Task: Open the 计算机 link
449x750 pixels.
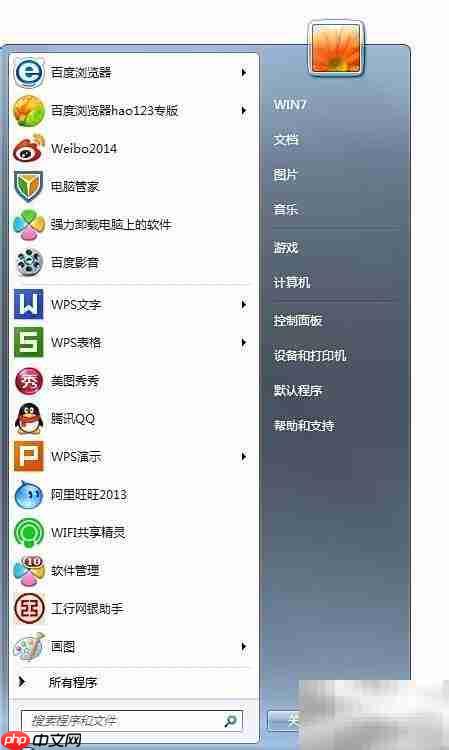Action: (292, 282)
